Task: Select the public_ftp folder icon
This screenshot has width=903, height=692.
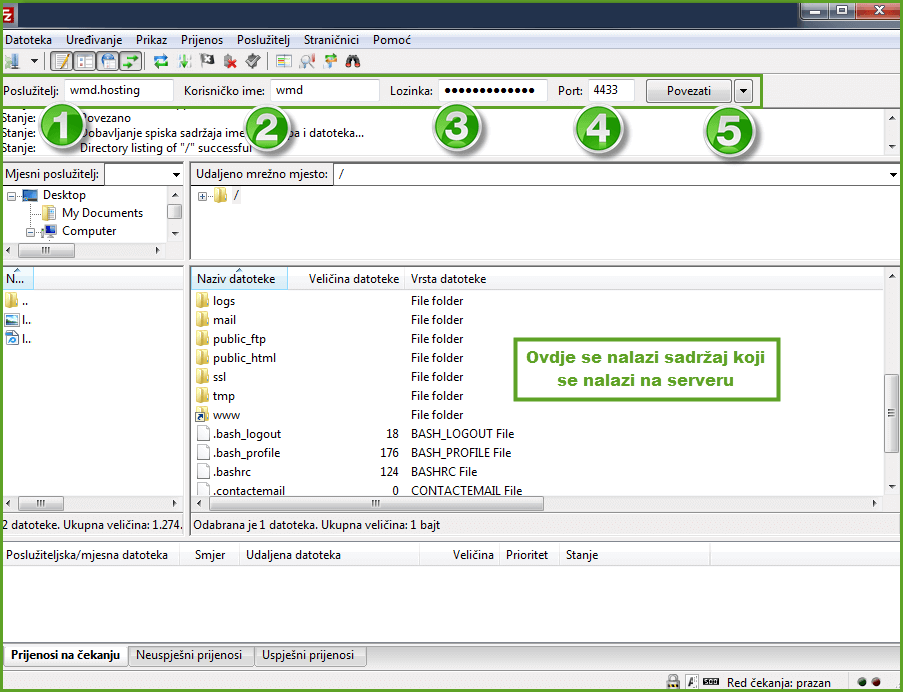Action: click(x=202, y=339)
